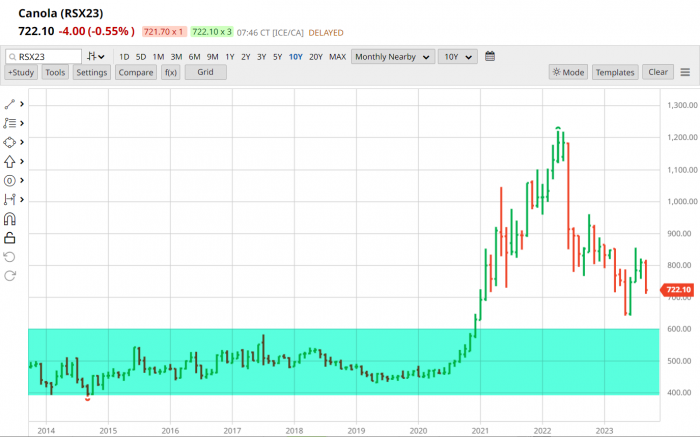Click the f(x) expressions button
Screen dimensions: 700x437
tap(171, 72)
